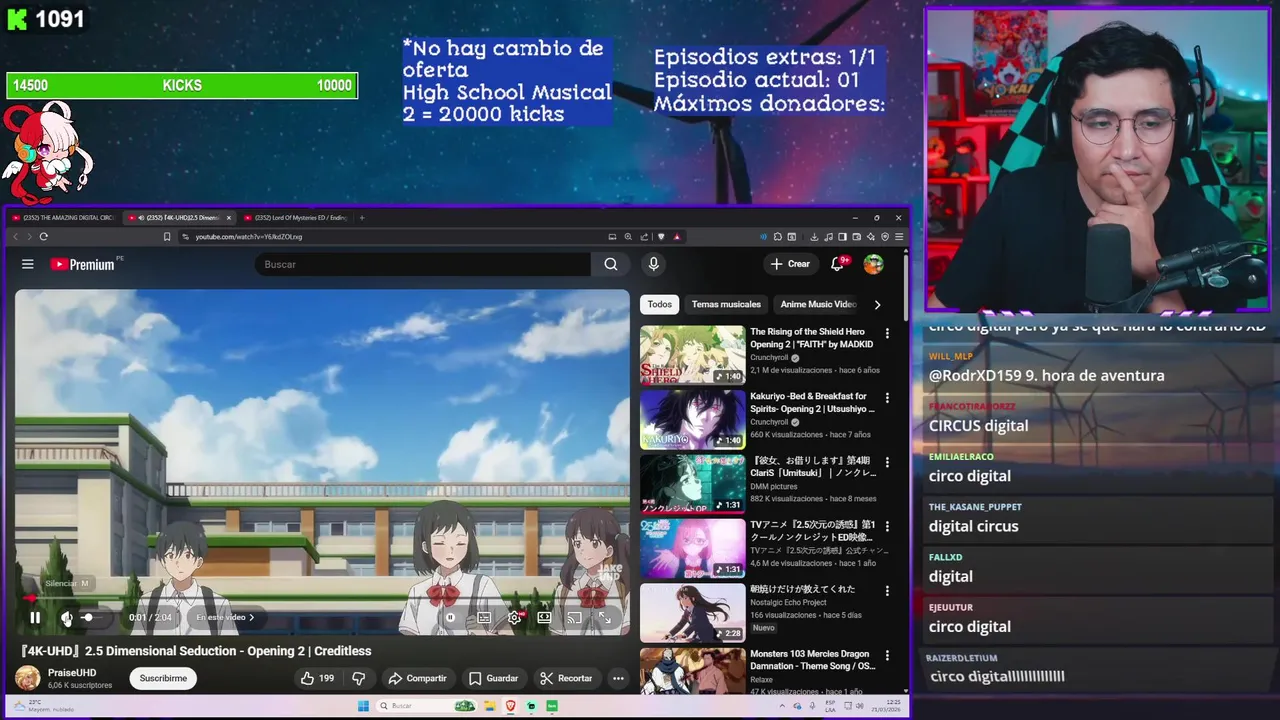Open the PraiseUHD channel name

point(72,673)
